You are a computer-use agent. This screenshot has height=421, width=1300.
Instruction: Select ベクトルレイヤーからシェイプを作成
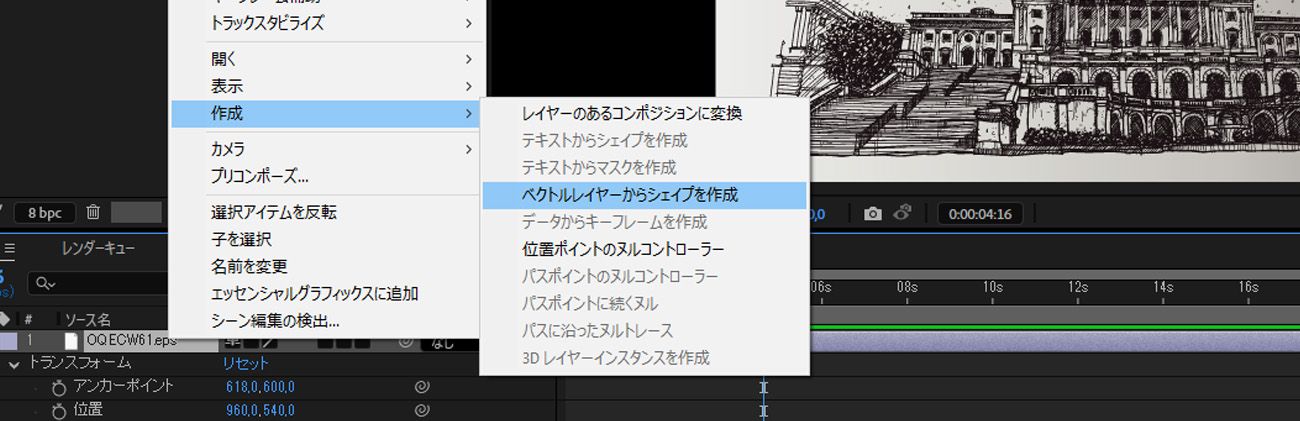pyautogui.click(x=644, y=195)
